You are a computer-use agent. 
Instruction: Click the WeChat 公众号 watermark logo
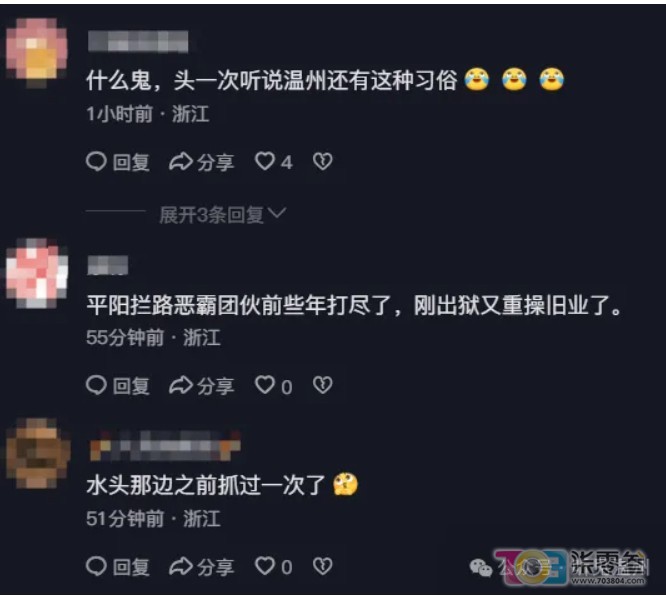click(480, 567)
